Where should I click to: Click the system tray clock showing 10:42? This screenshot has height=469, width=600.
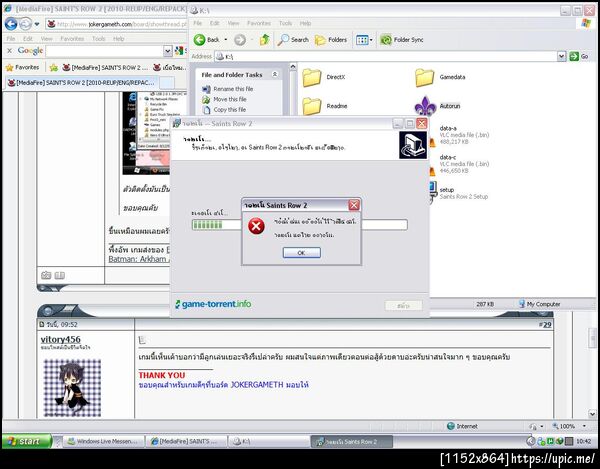click(584, 441)
